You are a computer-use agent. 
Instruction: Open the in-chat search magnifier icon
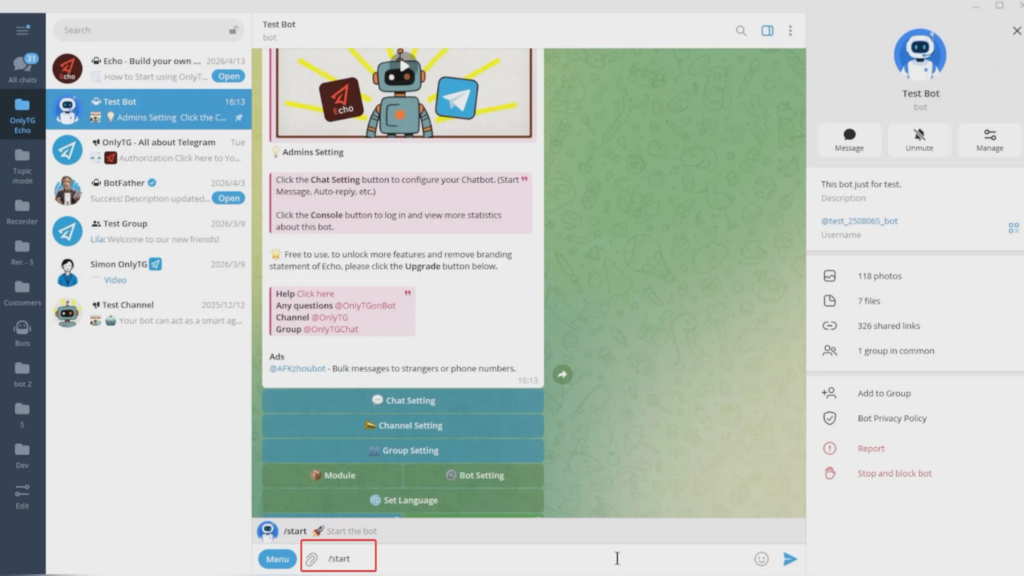coord(741,30)
